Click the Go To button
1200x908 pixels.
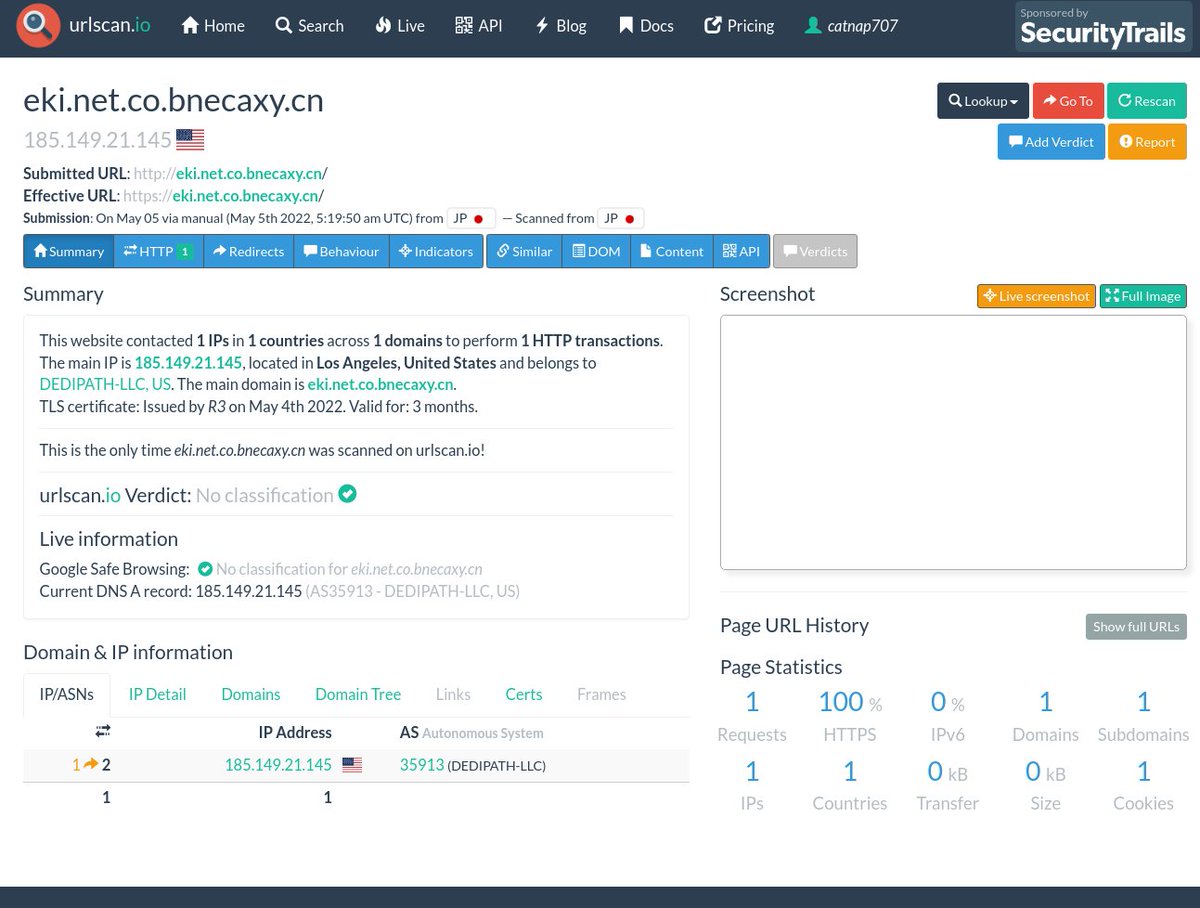[1068, 101]
